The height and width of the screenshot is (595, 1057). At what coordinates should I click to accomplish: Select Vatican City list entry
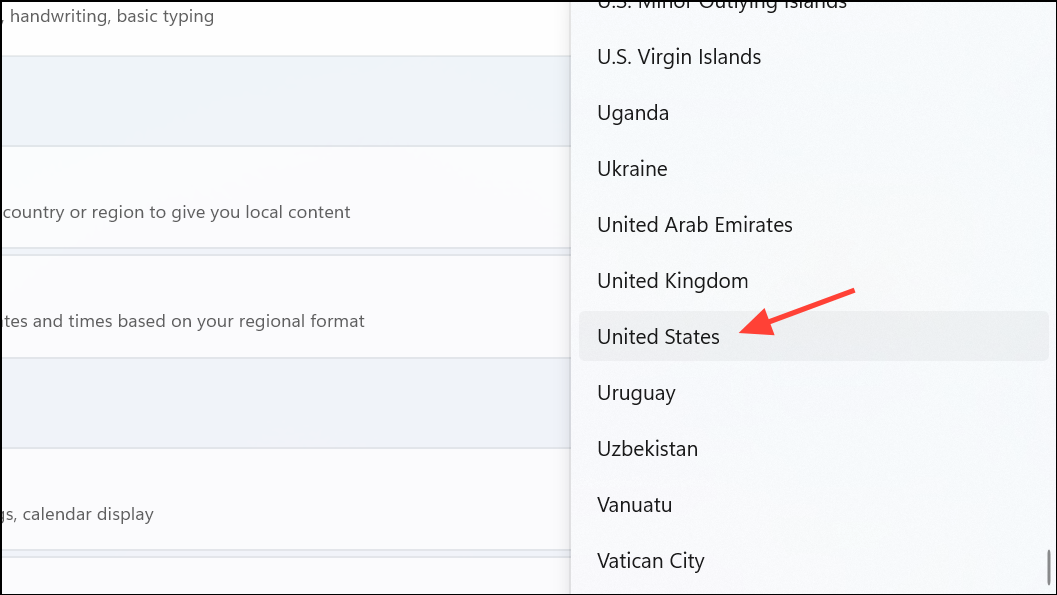650,561
